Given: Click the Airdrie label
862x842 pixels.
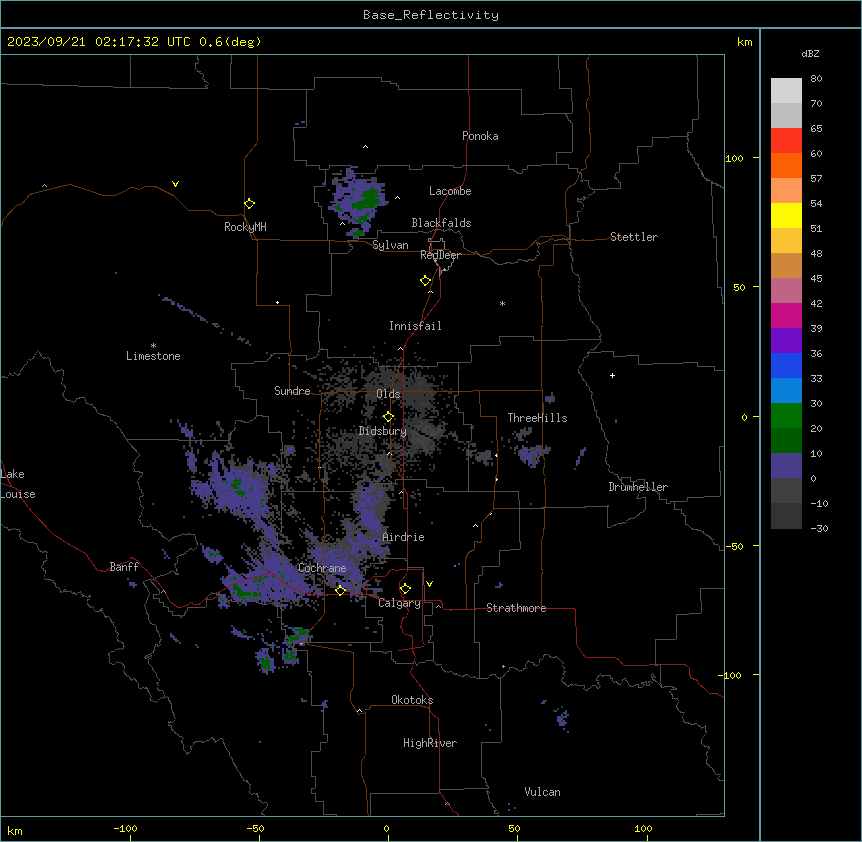Looking at the screenshot, I should [404, 537].
